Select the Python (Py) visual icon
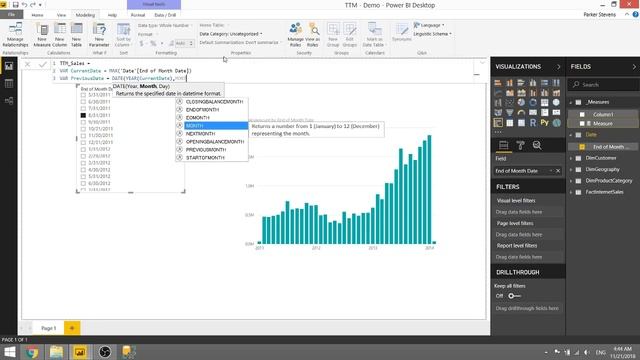 (544, 122)
